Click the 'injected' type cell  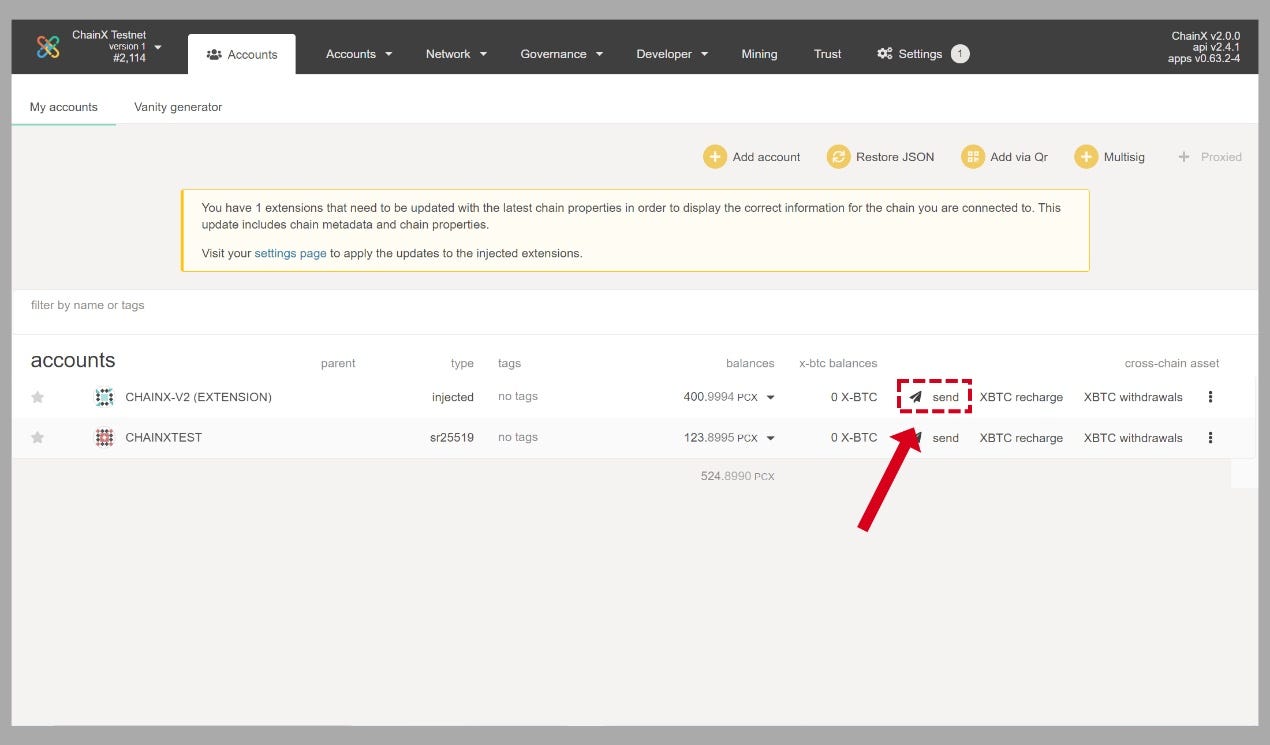pos(453,397)
